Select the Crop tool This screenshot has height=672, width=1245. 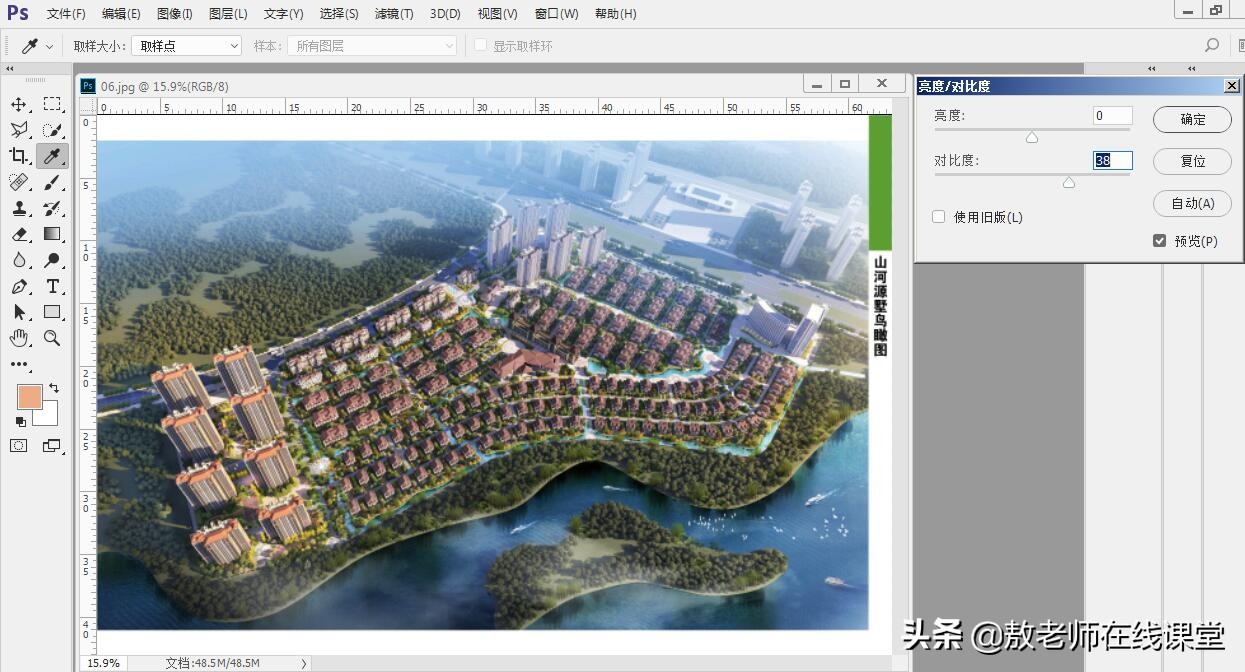coord(19,155)
